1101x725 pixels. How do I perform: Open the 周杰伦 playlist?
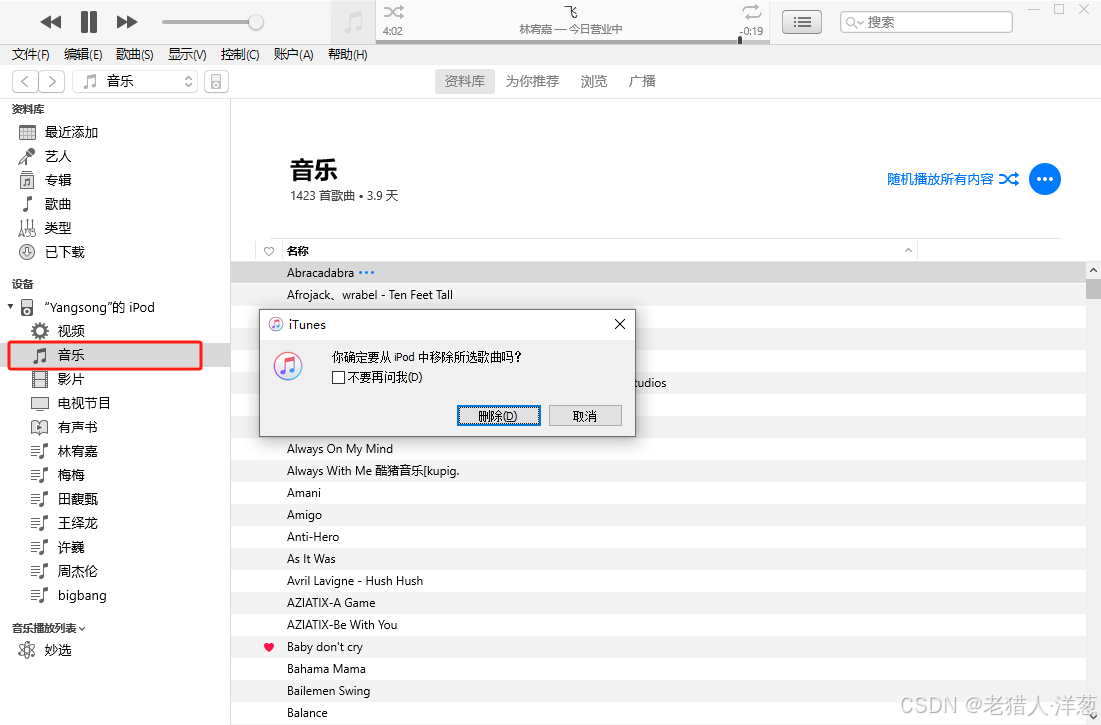click(77, 571)
